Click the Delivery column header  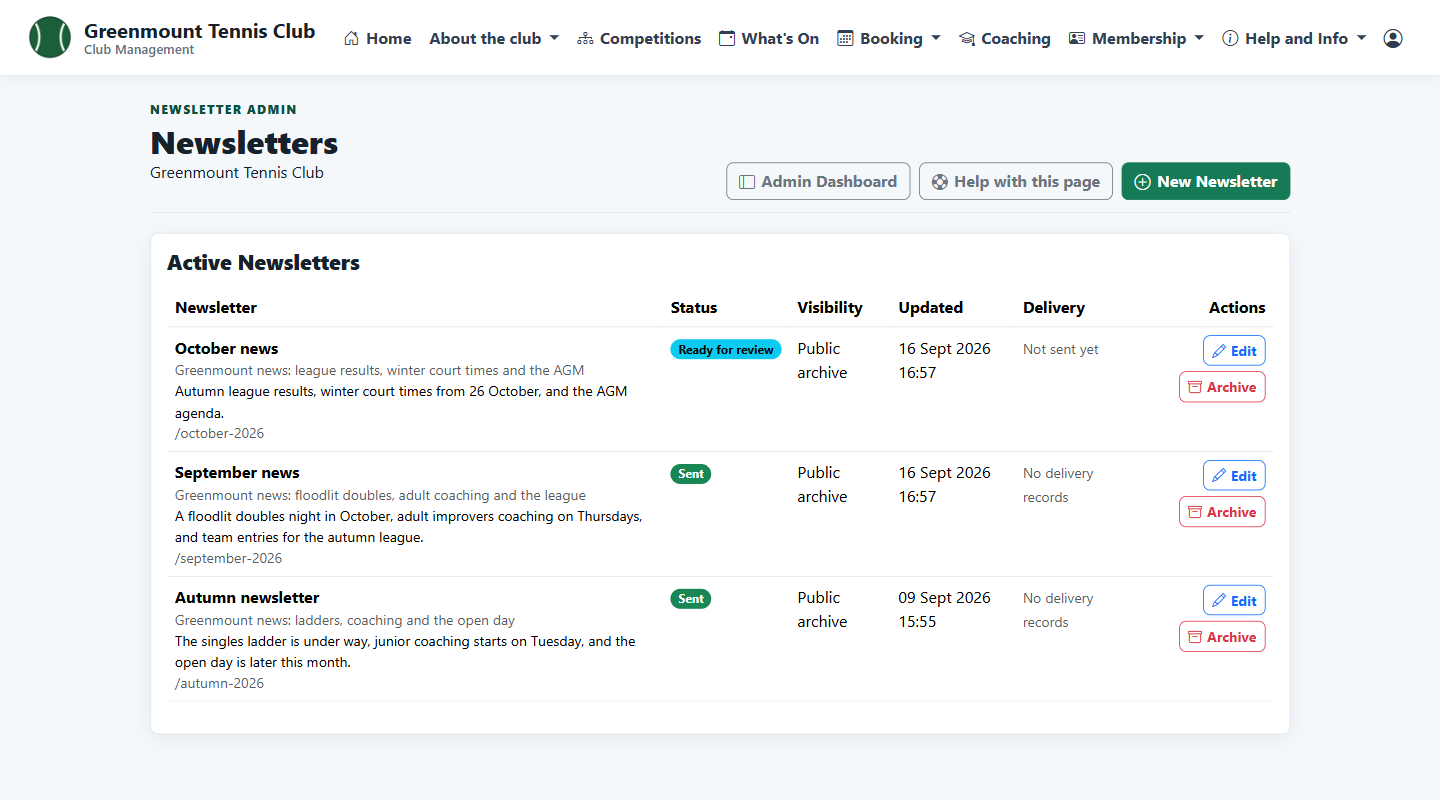point(1054,308)
